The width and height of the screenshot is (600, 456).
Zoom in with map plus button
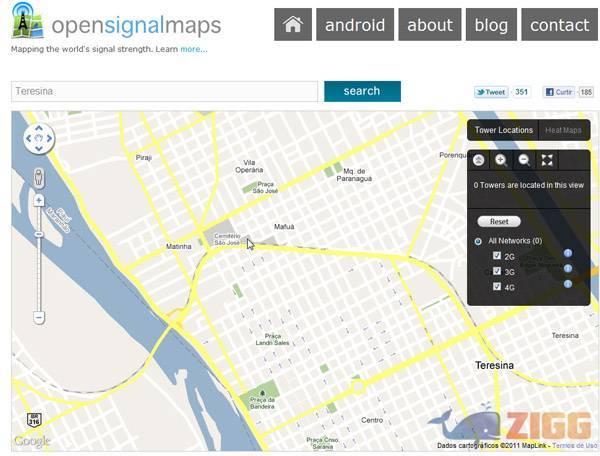tap(39, 200)
